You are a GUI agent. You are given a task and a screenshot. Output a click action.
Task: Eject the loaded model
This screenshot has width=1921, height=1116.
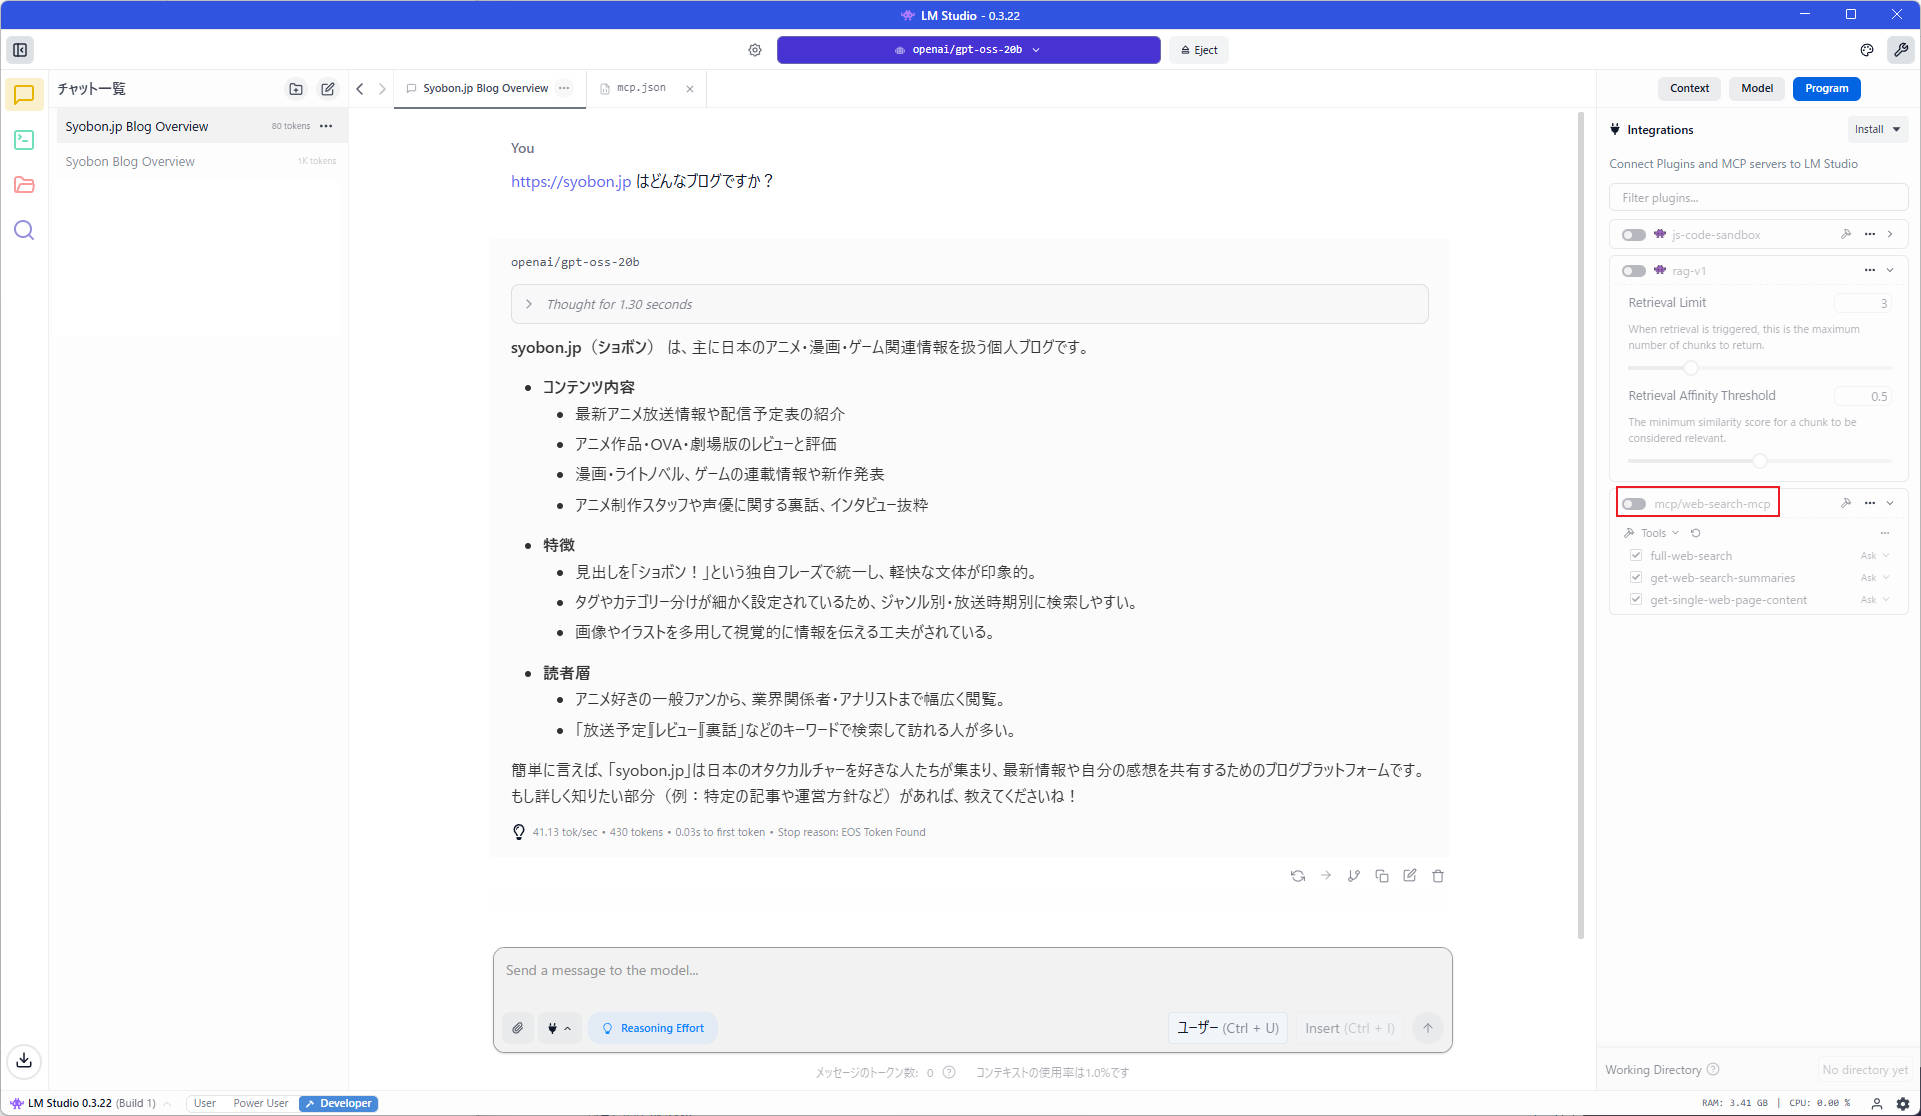click(x=1199, y=50)
